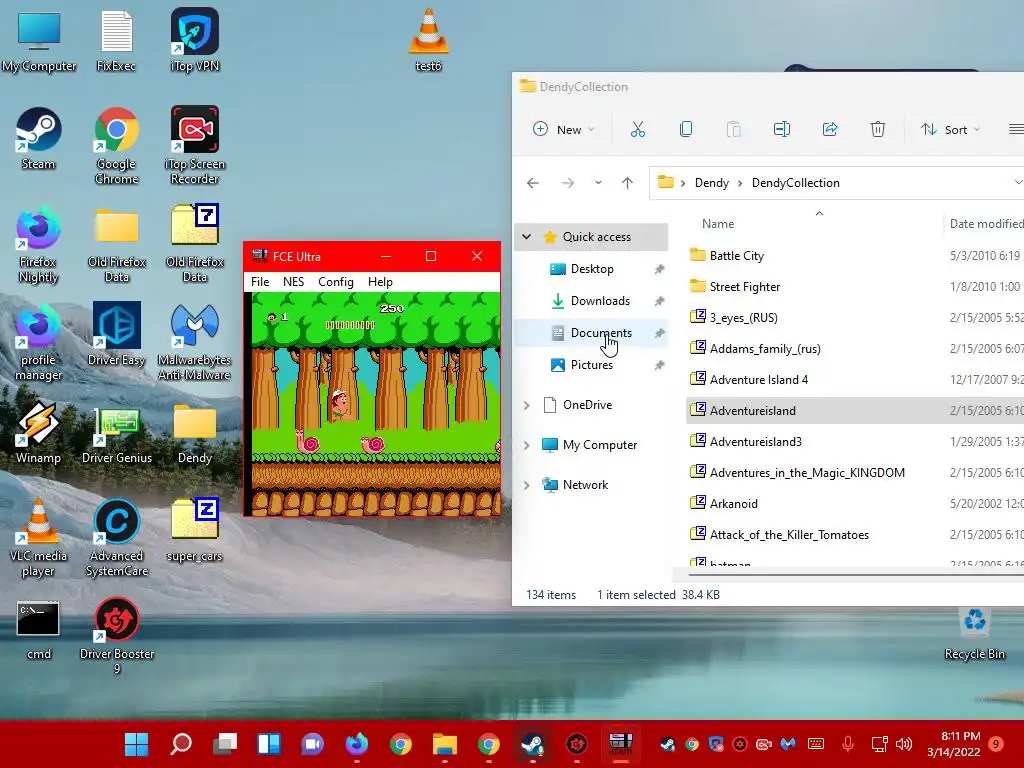Launch Malwarebytes Anti-Malware desktop shortcut
Screen dimensions: 1024x768
[x=195, y=341]
